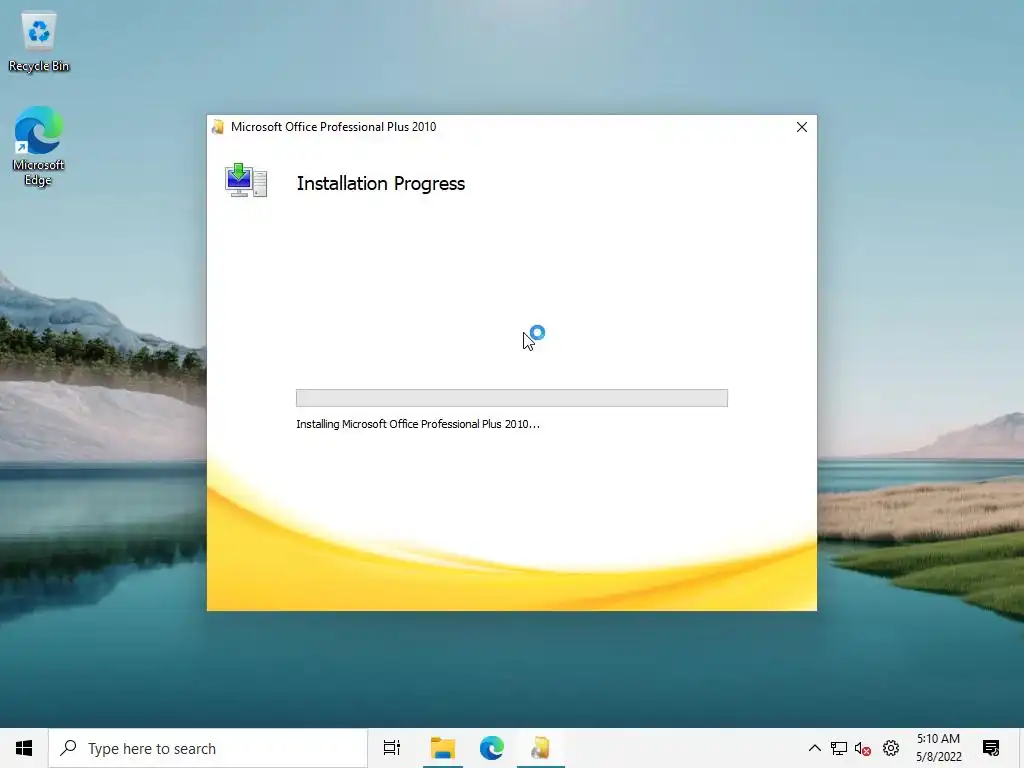Expand the hidden system tray icons chevron
1024x768 pixels.
tap(814, 748)
